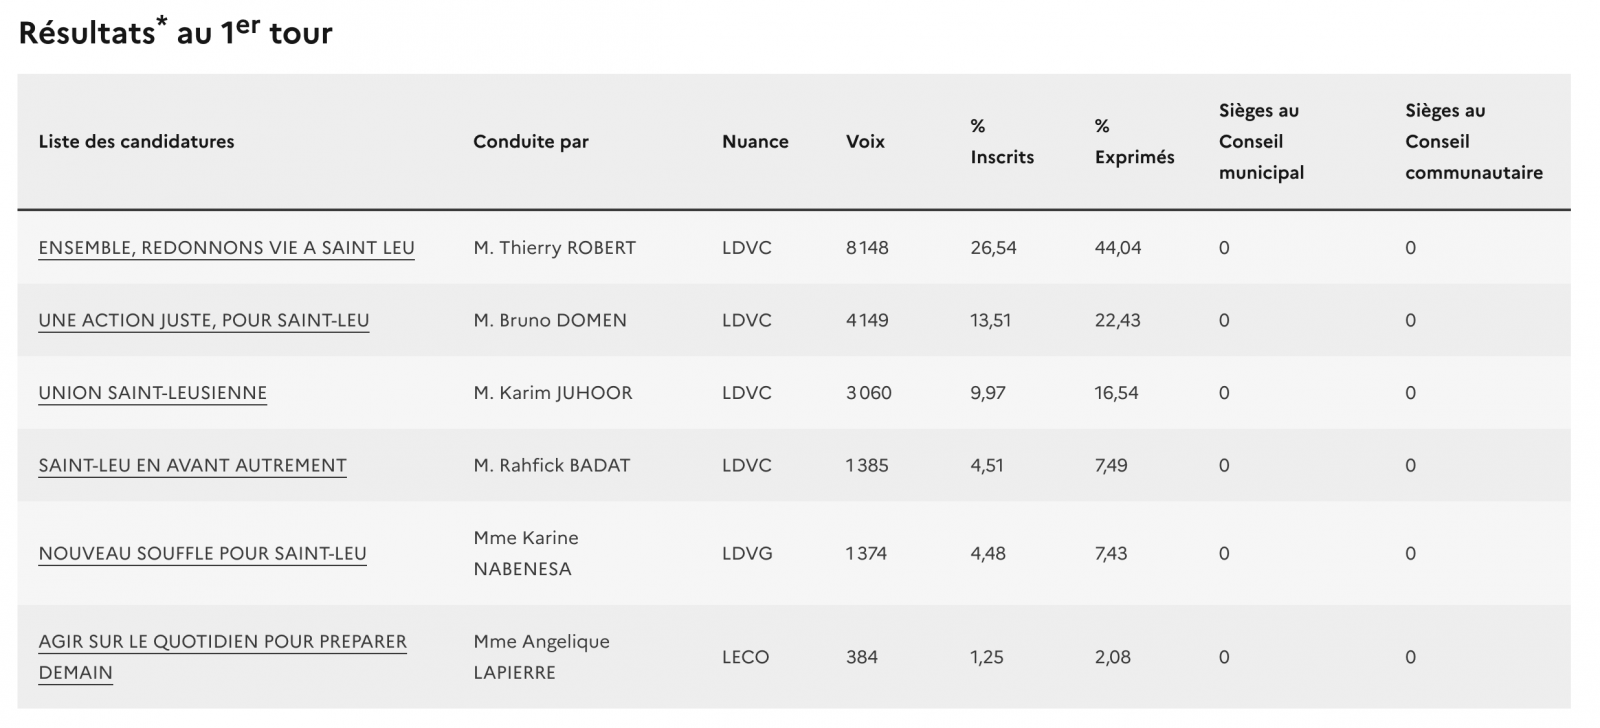Click the '% Exprimés' column header
This screenshot has height=728, width=1600.
pos(1134,142)
